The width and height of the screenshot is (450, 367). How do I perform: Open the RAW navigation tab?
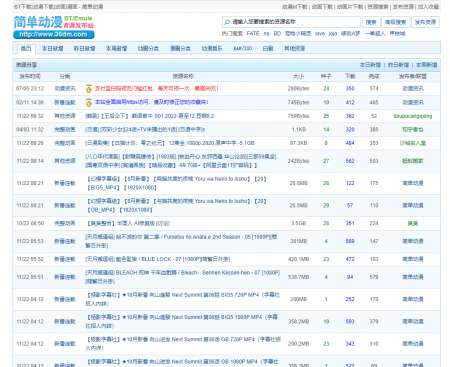click(243, 48)
